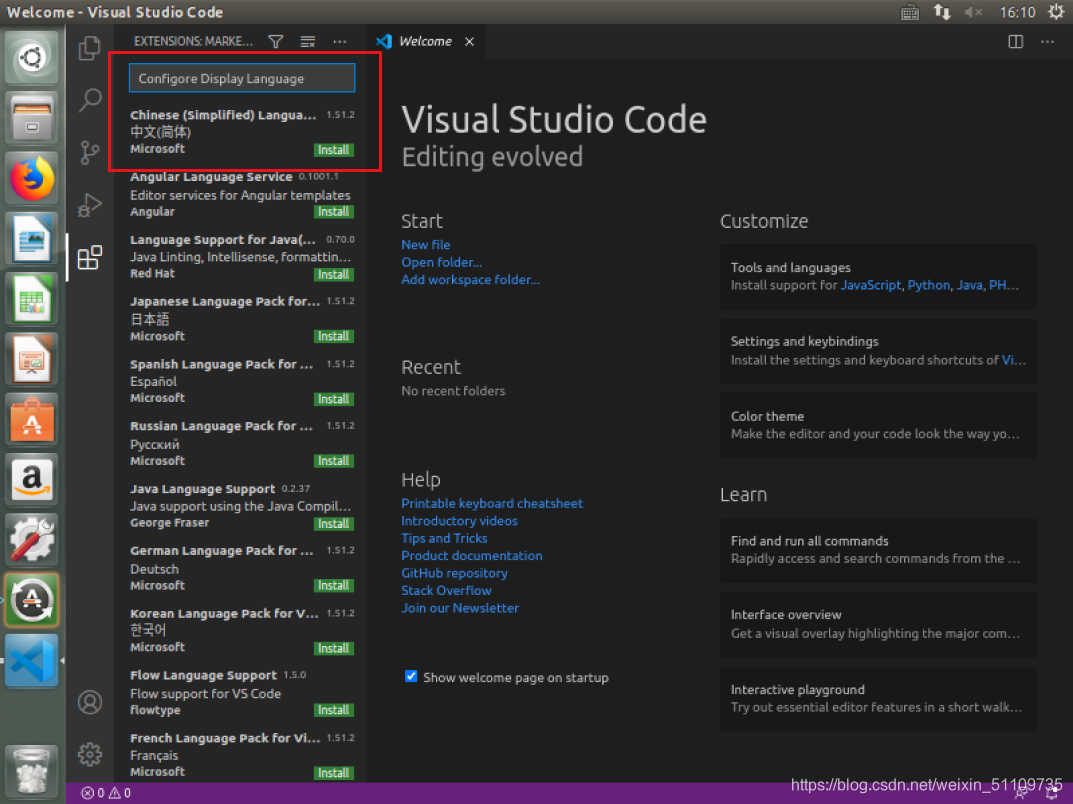Screen dimensions: 1073x804
Task: Install Flow Language Support extension
Action: 333,710
